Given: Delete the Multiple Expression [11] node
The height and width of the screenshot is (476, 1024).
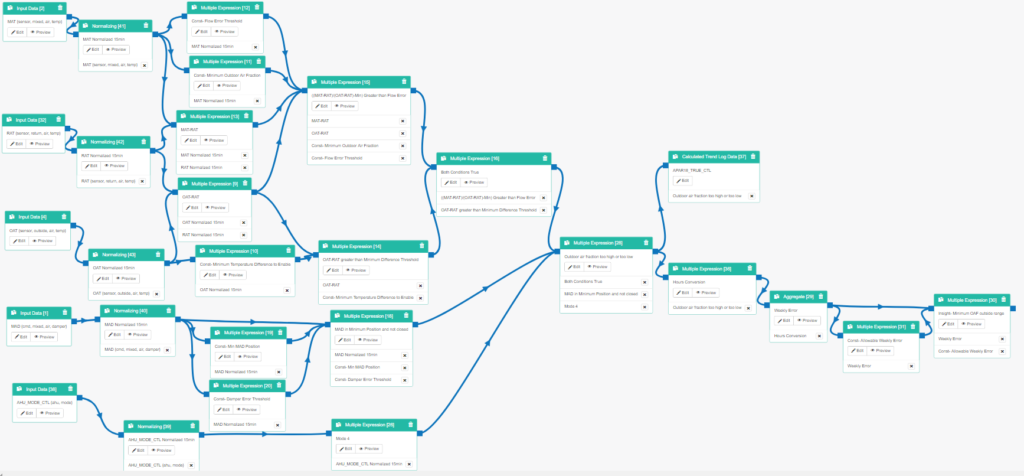Looking at the screenshot, I should point(259,61).
